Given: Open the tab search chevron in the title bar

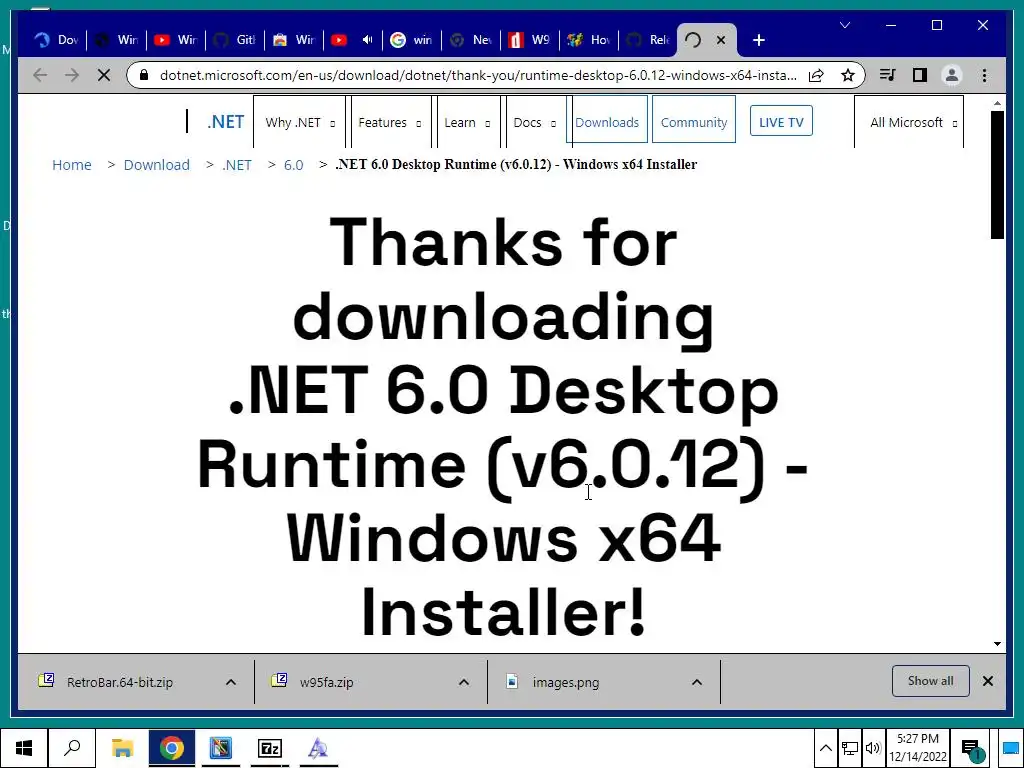Looking at the screenshot, I should click(845, 25).
